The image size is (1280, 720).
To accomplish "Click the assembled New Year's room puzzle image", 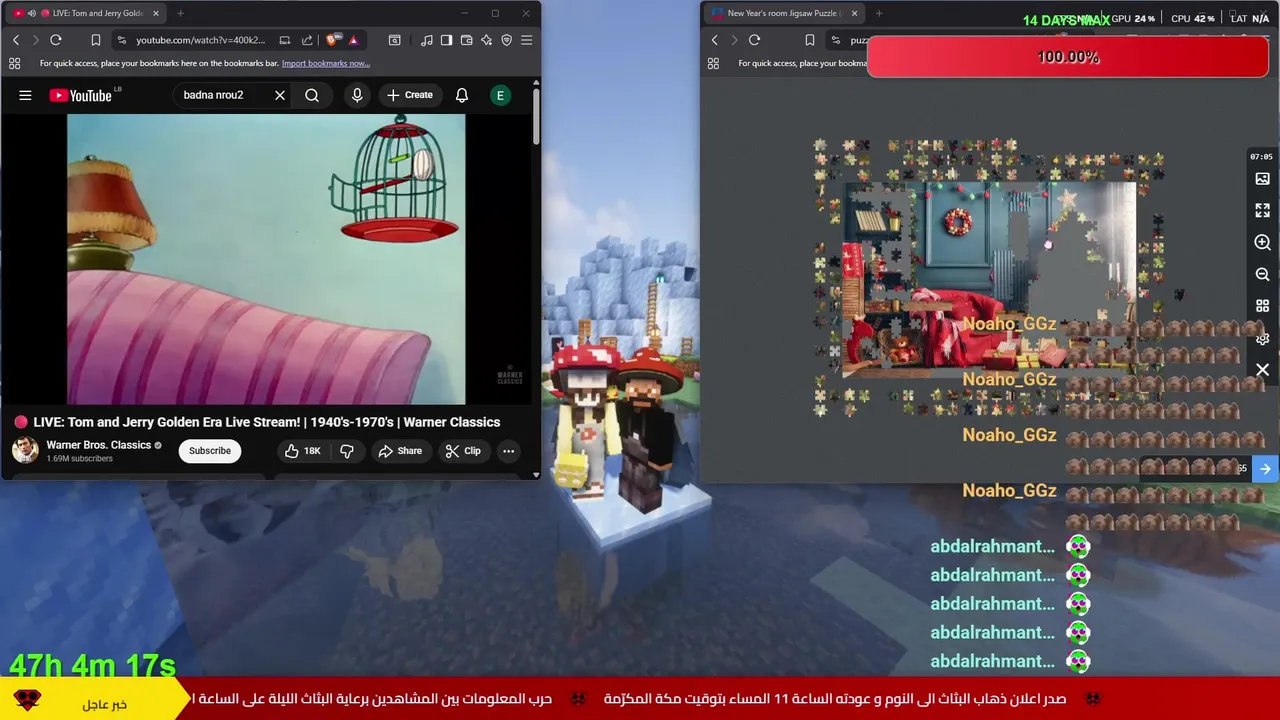I will click(989, 279).
